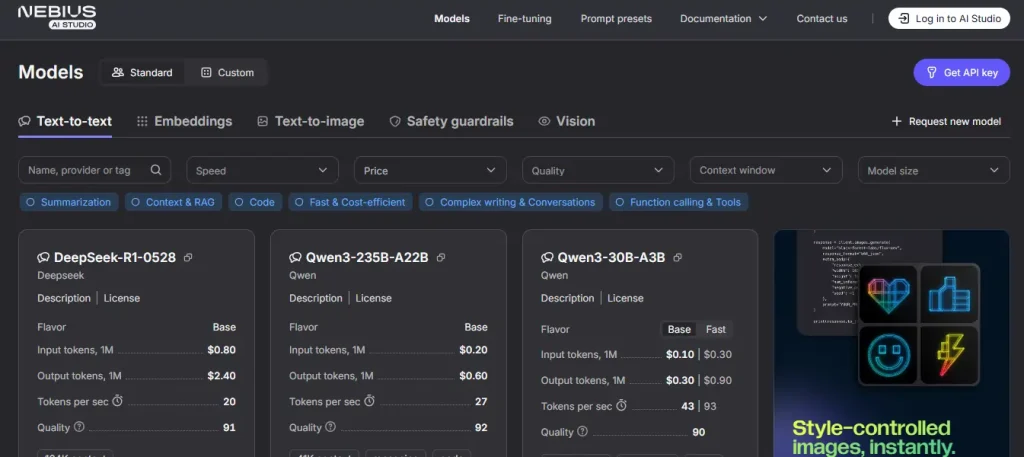1024x457 pixels.
Task: Click Request new model
Action: point(946,121)
